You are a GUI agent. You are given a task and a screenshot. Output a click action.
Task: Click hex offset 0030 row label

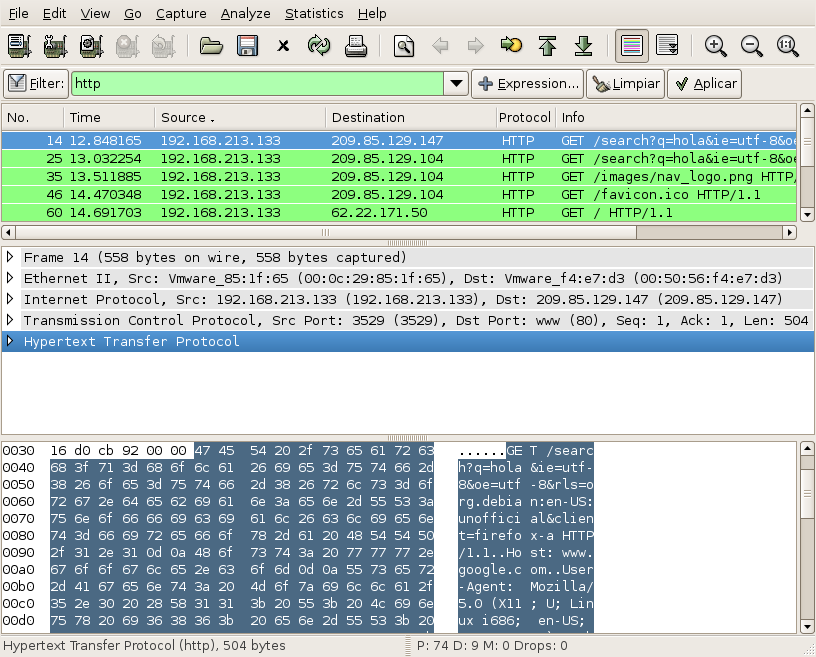point(19,451)
